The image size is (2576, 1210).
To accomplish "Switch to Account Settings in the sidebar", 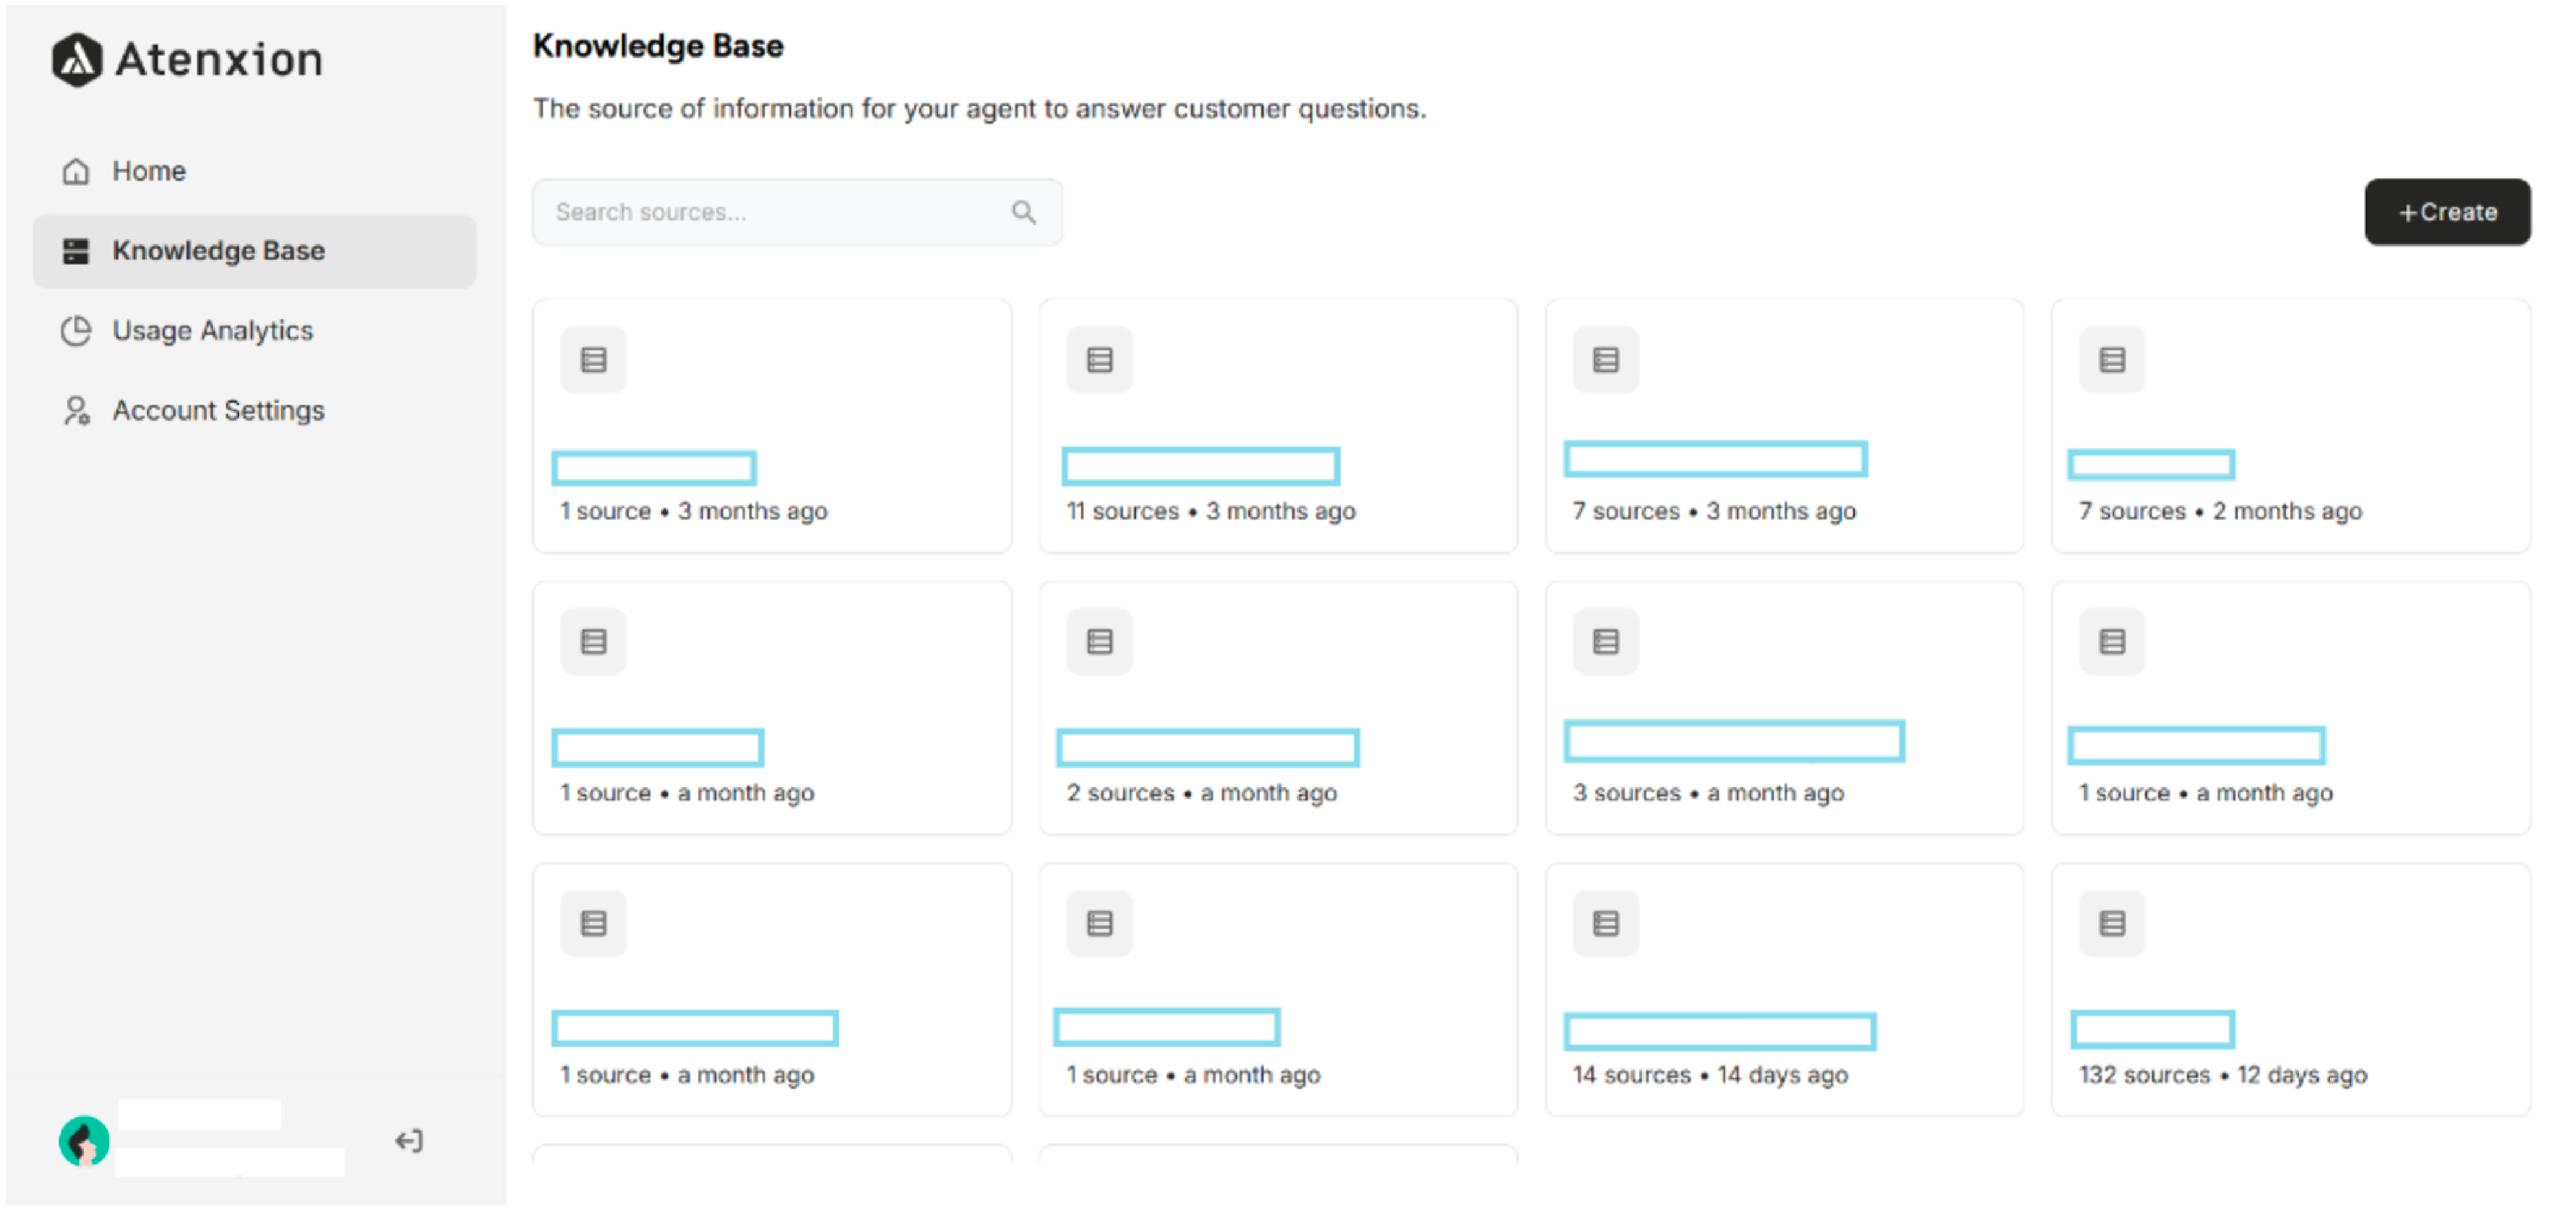I will 218,410.
